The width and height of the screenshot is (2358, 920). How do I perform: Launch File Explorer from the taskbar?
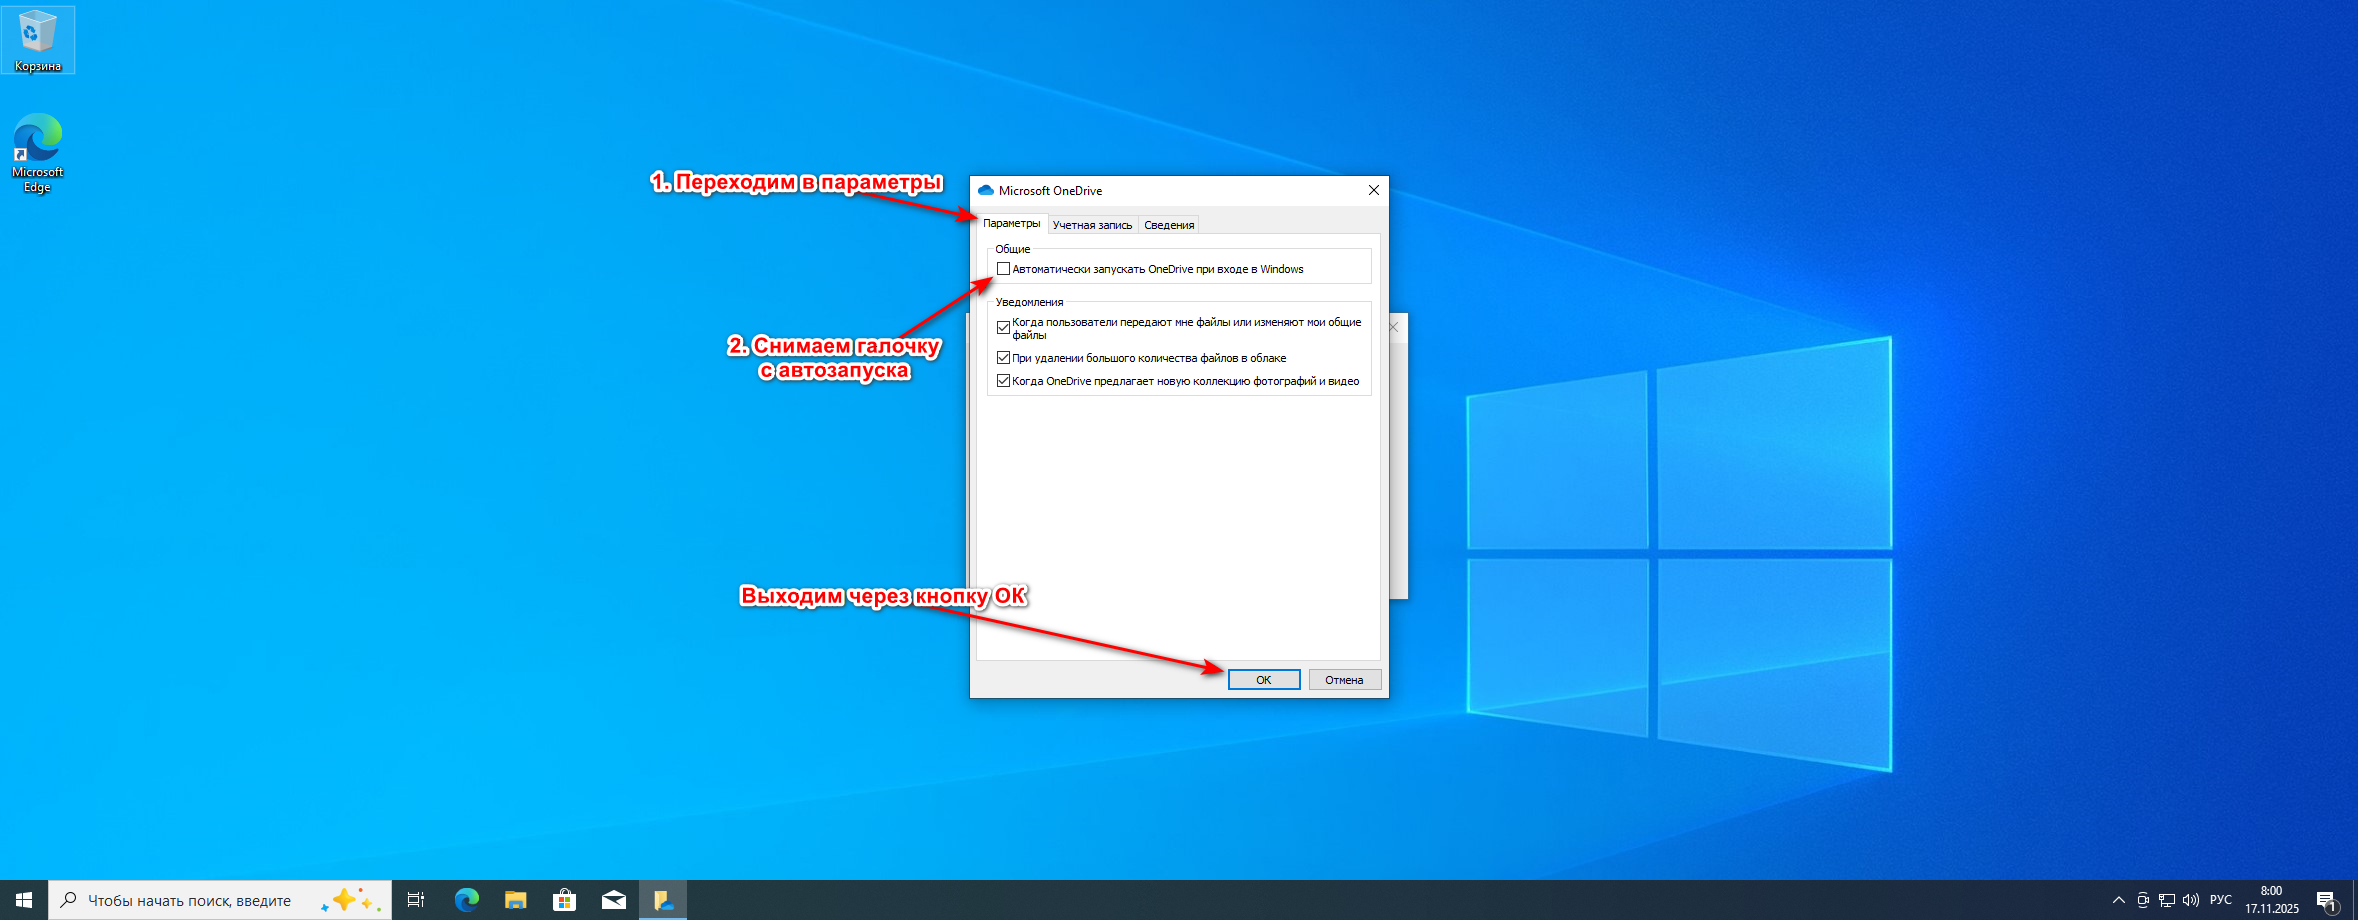515,900
